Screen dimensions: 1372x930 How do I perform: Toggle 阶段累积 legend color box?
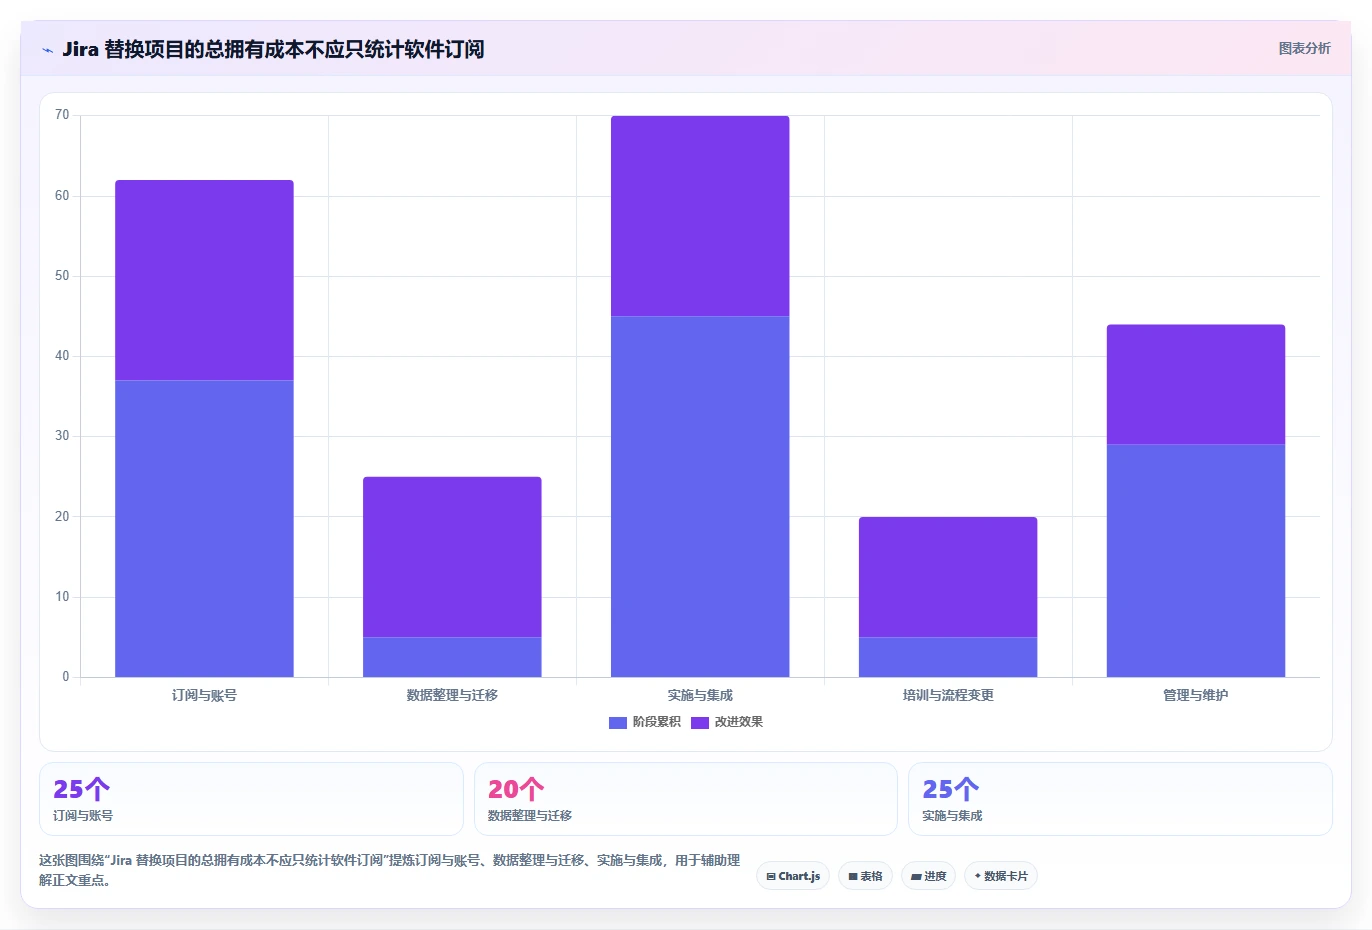tap(618, 722)
